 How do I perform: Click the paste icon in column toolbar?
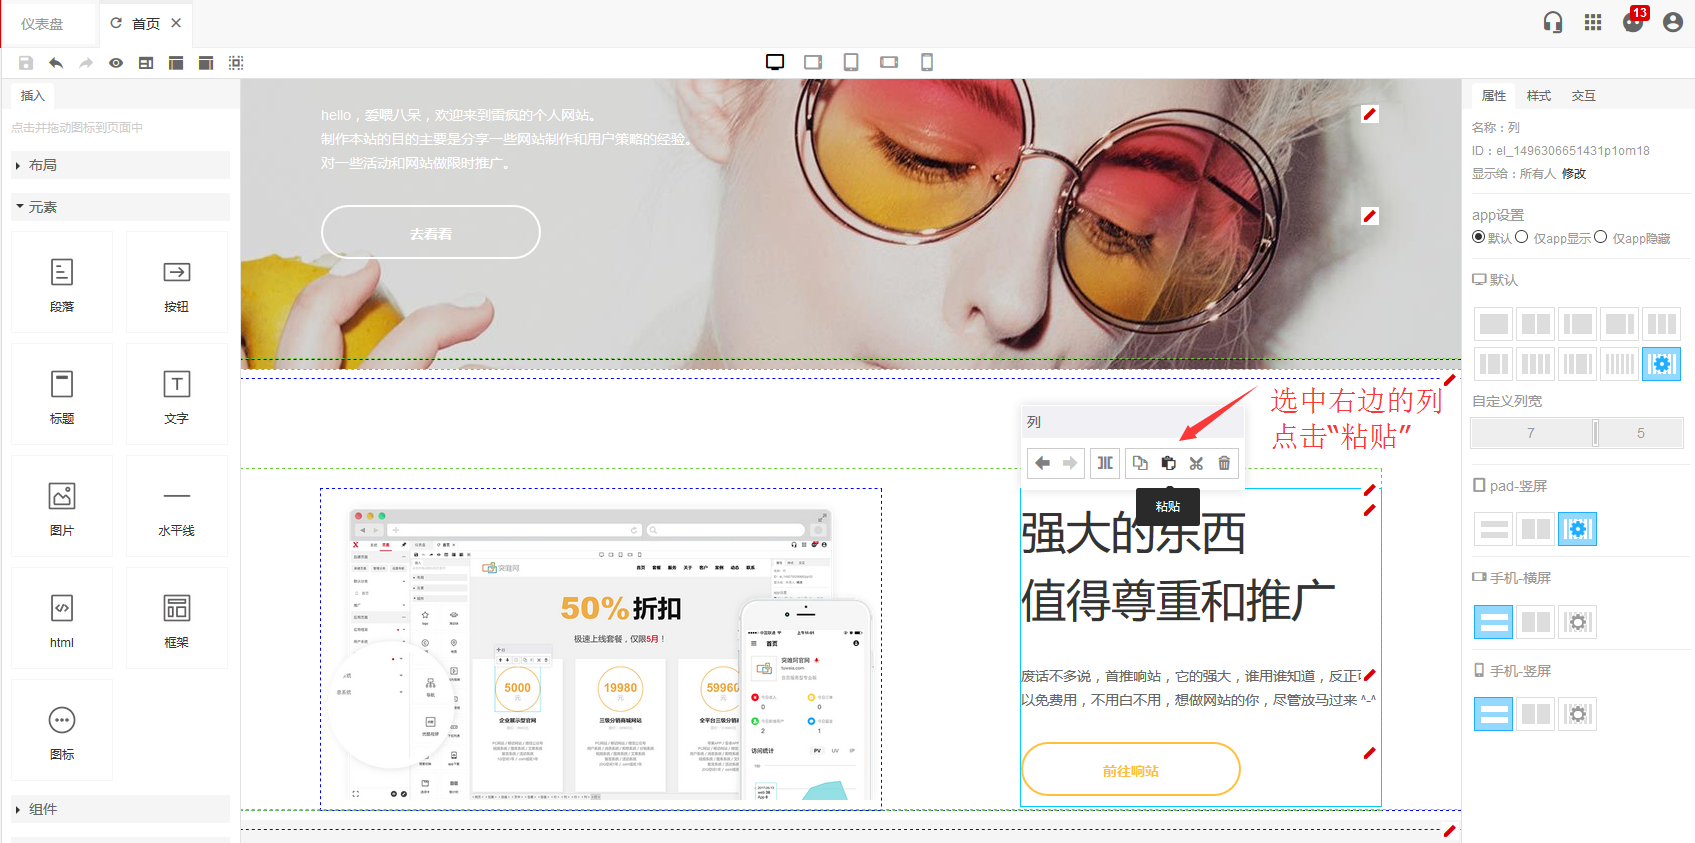[x=1168, y=463]
